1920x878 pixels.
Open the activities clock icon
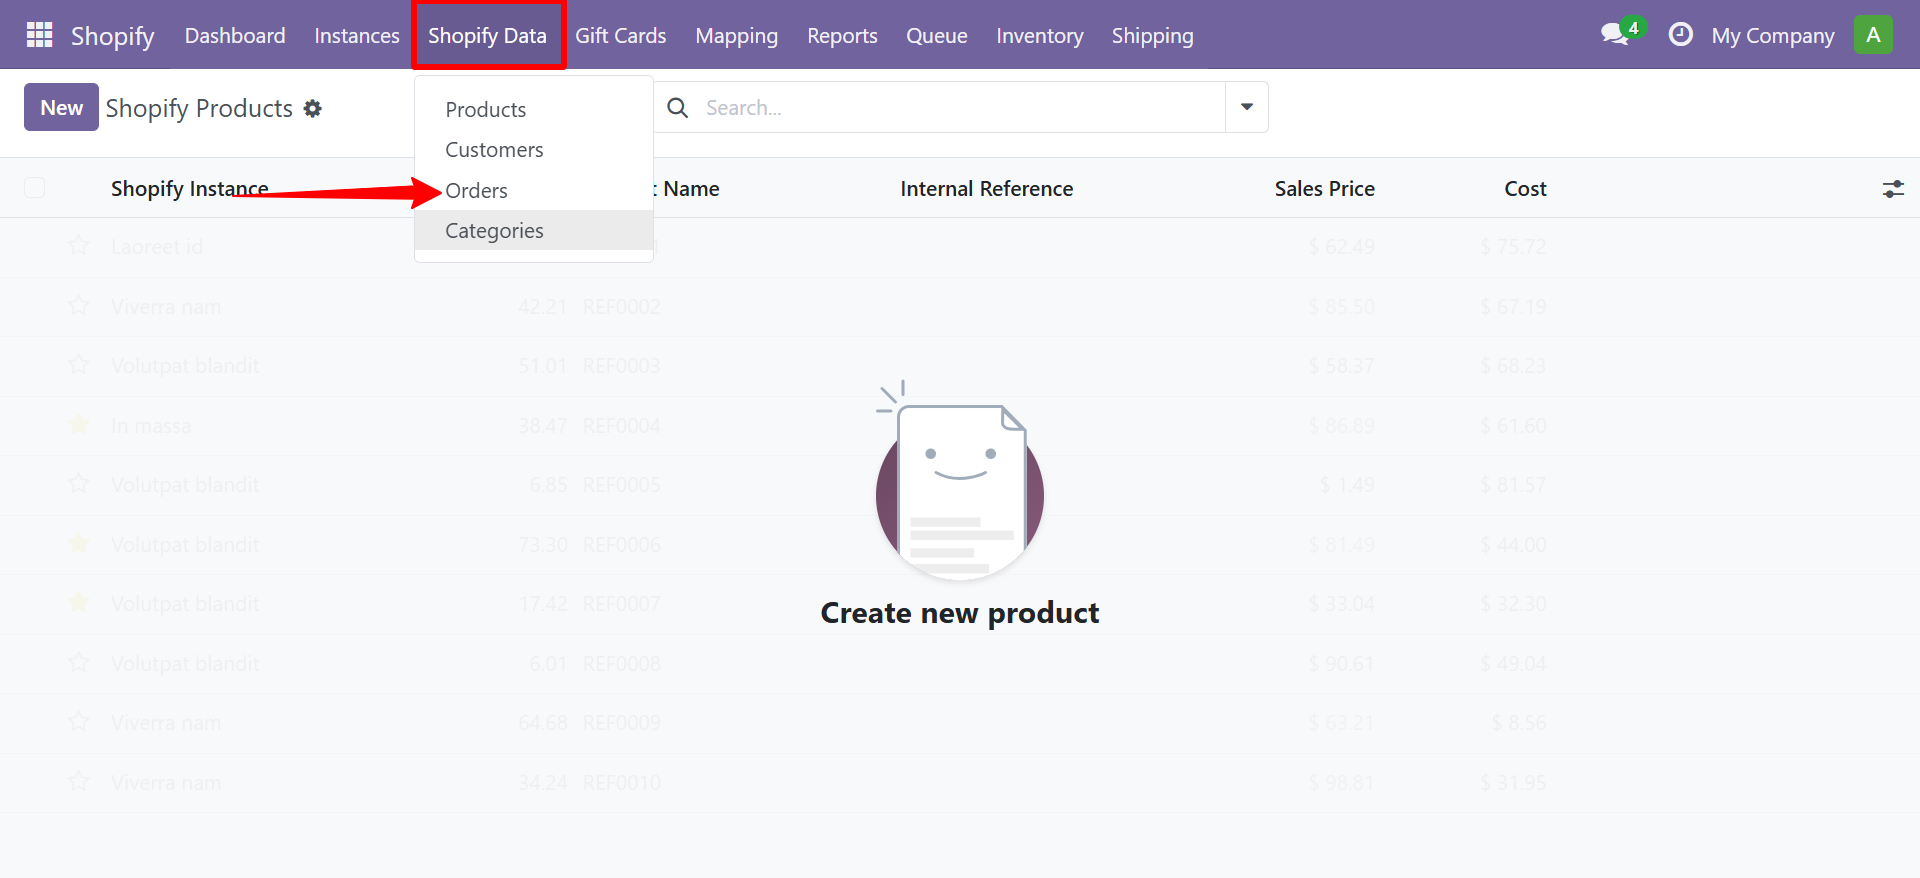1681,35
